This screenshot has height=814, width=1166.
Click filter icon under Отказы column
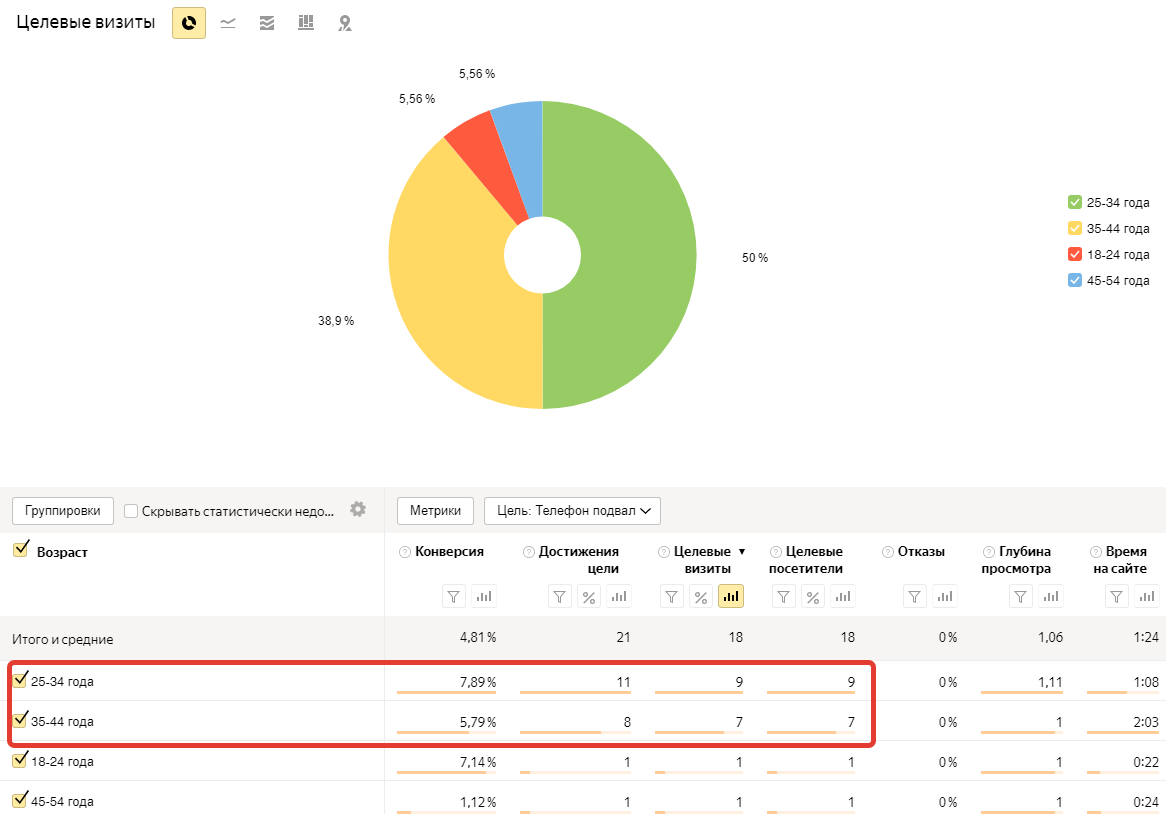coord(915,596)
